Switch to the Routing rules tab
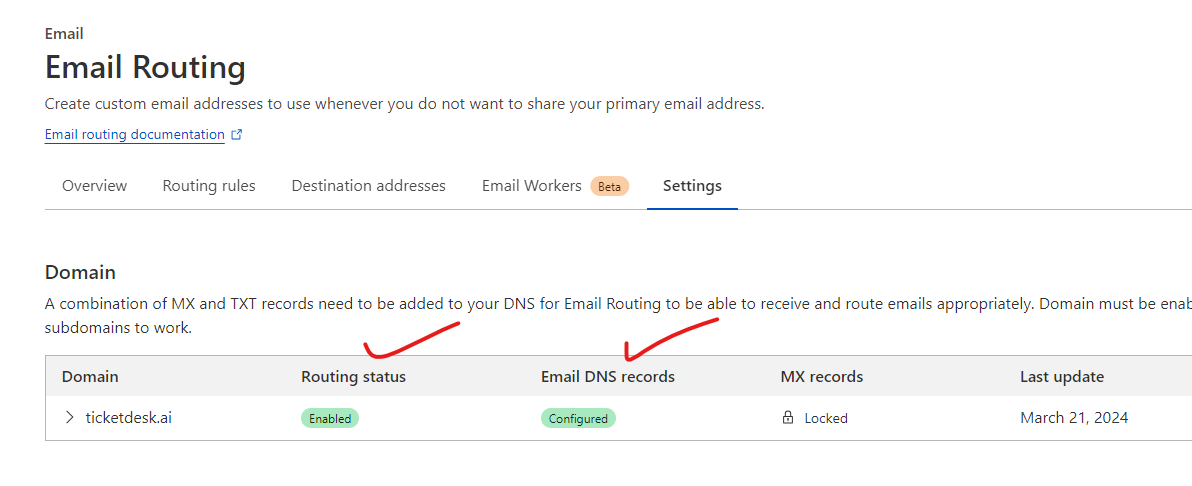 point(209,186)
